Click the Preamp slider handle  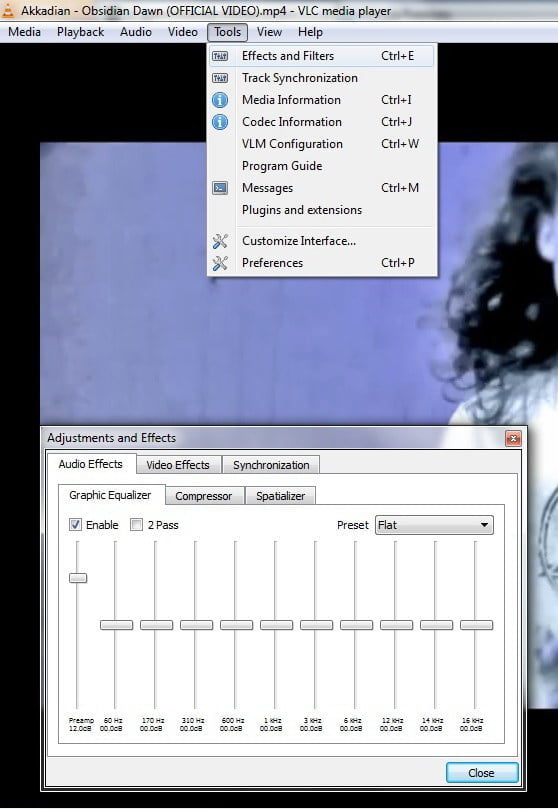point(78,578)
